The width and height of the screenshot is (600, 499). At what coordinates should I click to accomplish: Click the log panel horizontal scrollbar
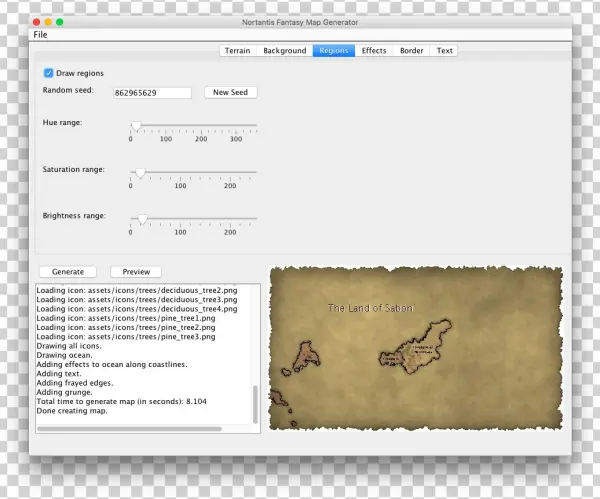coord(130,429)
